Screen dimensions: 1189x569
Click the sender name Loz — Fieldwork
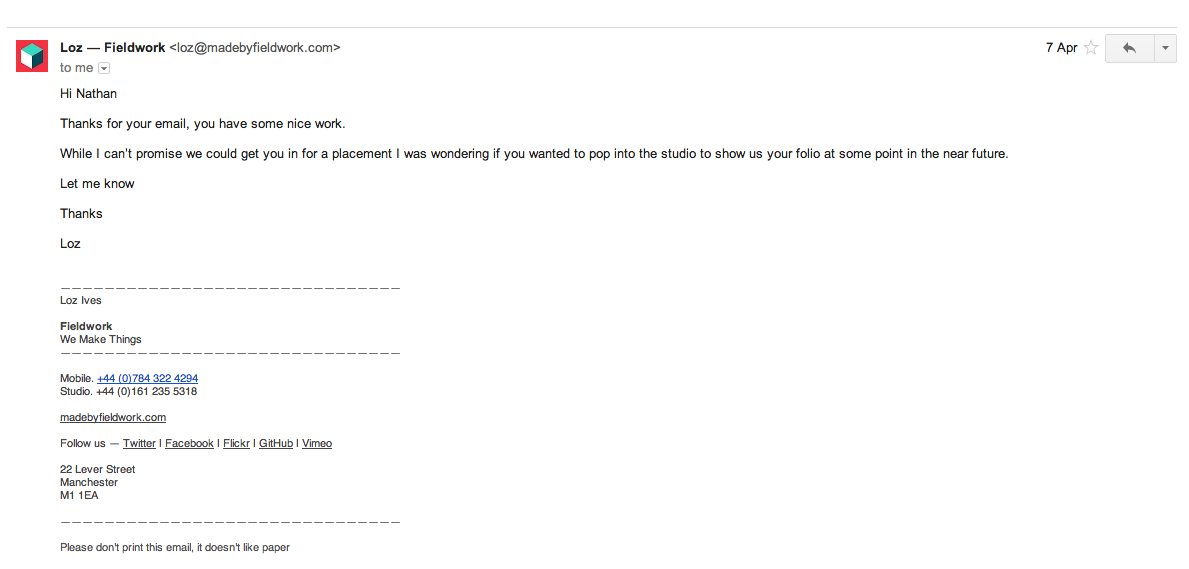pyautogui.click(x=113, y=47)
